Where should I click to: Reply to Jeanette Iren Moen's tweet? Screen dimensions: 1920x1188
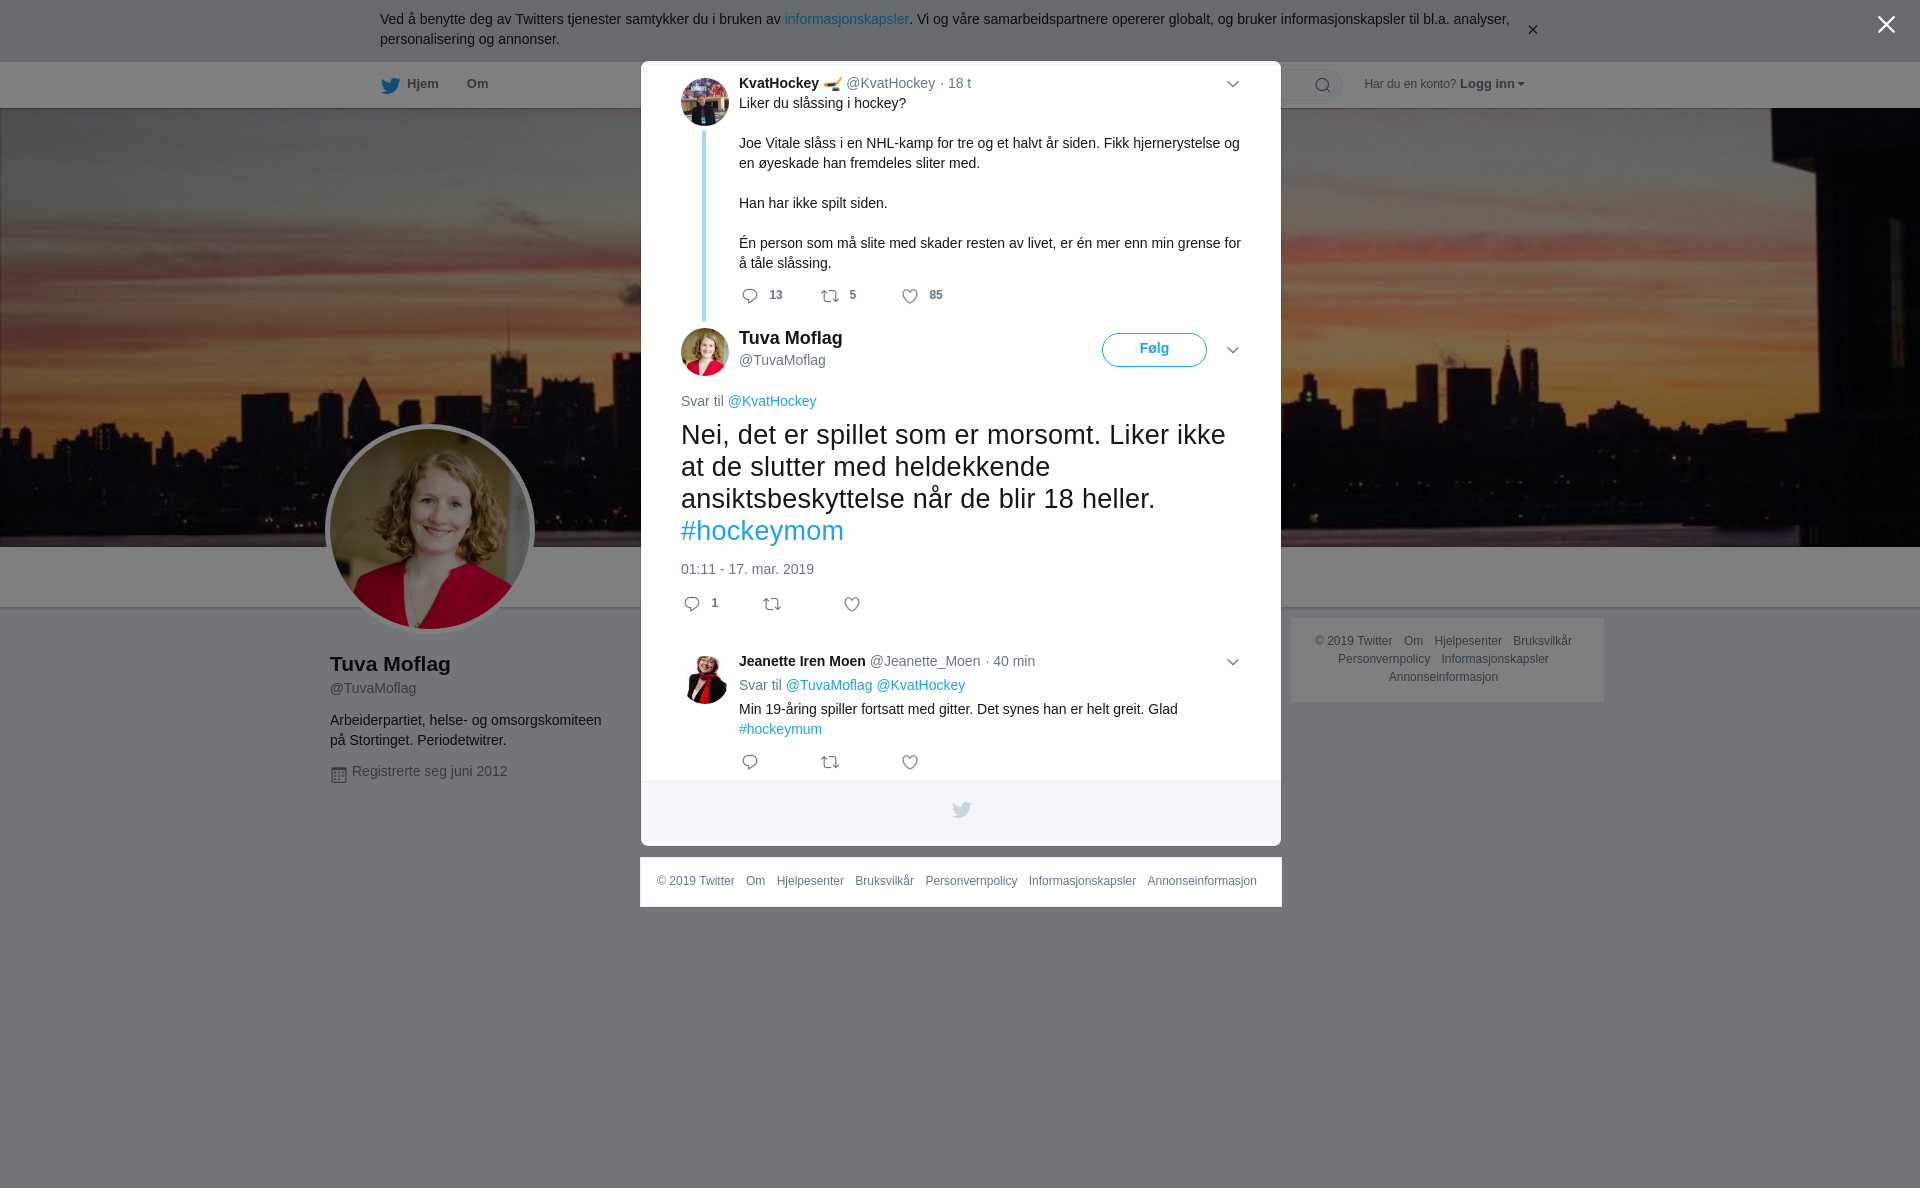pyautogui.click(x=750, y=762)
